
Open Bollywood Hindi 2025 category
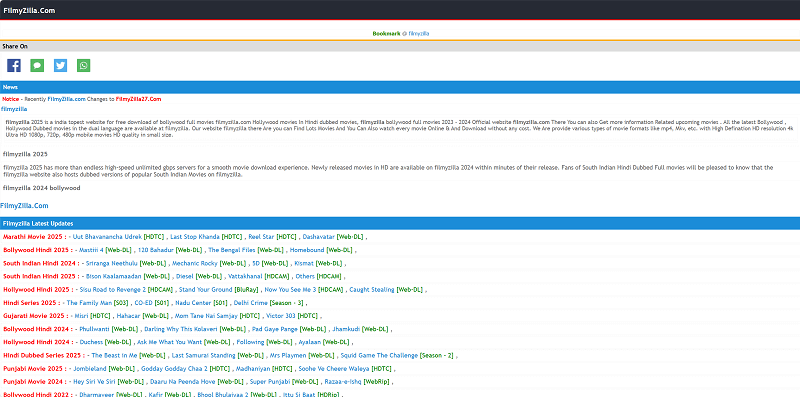(x=37, y=250)
